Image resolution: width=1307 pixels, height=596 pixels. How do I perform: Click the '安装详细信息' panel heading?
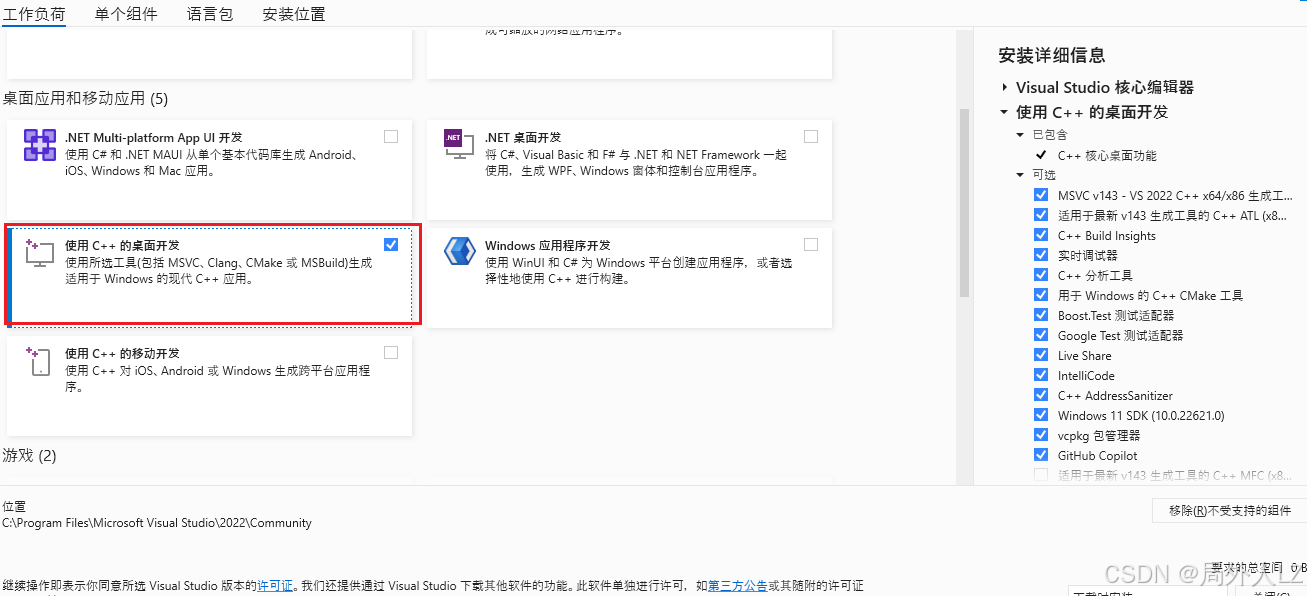[x=1052, y=55]
